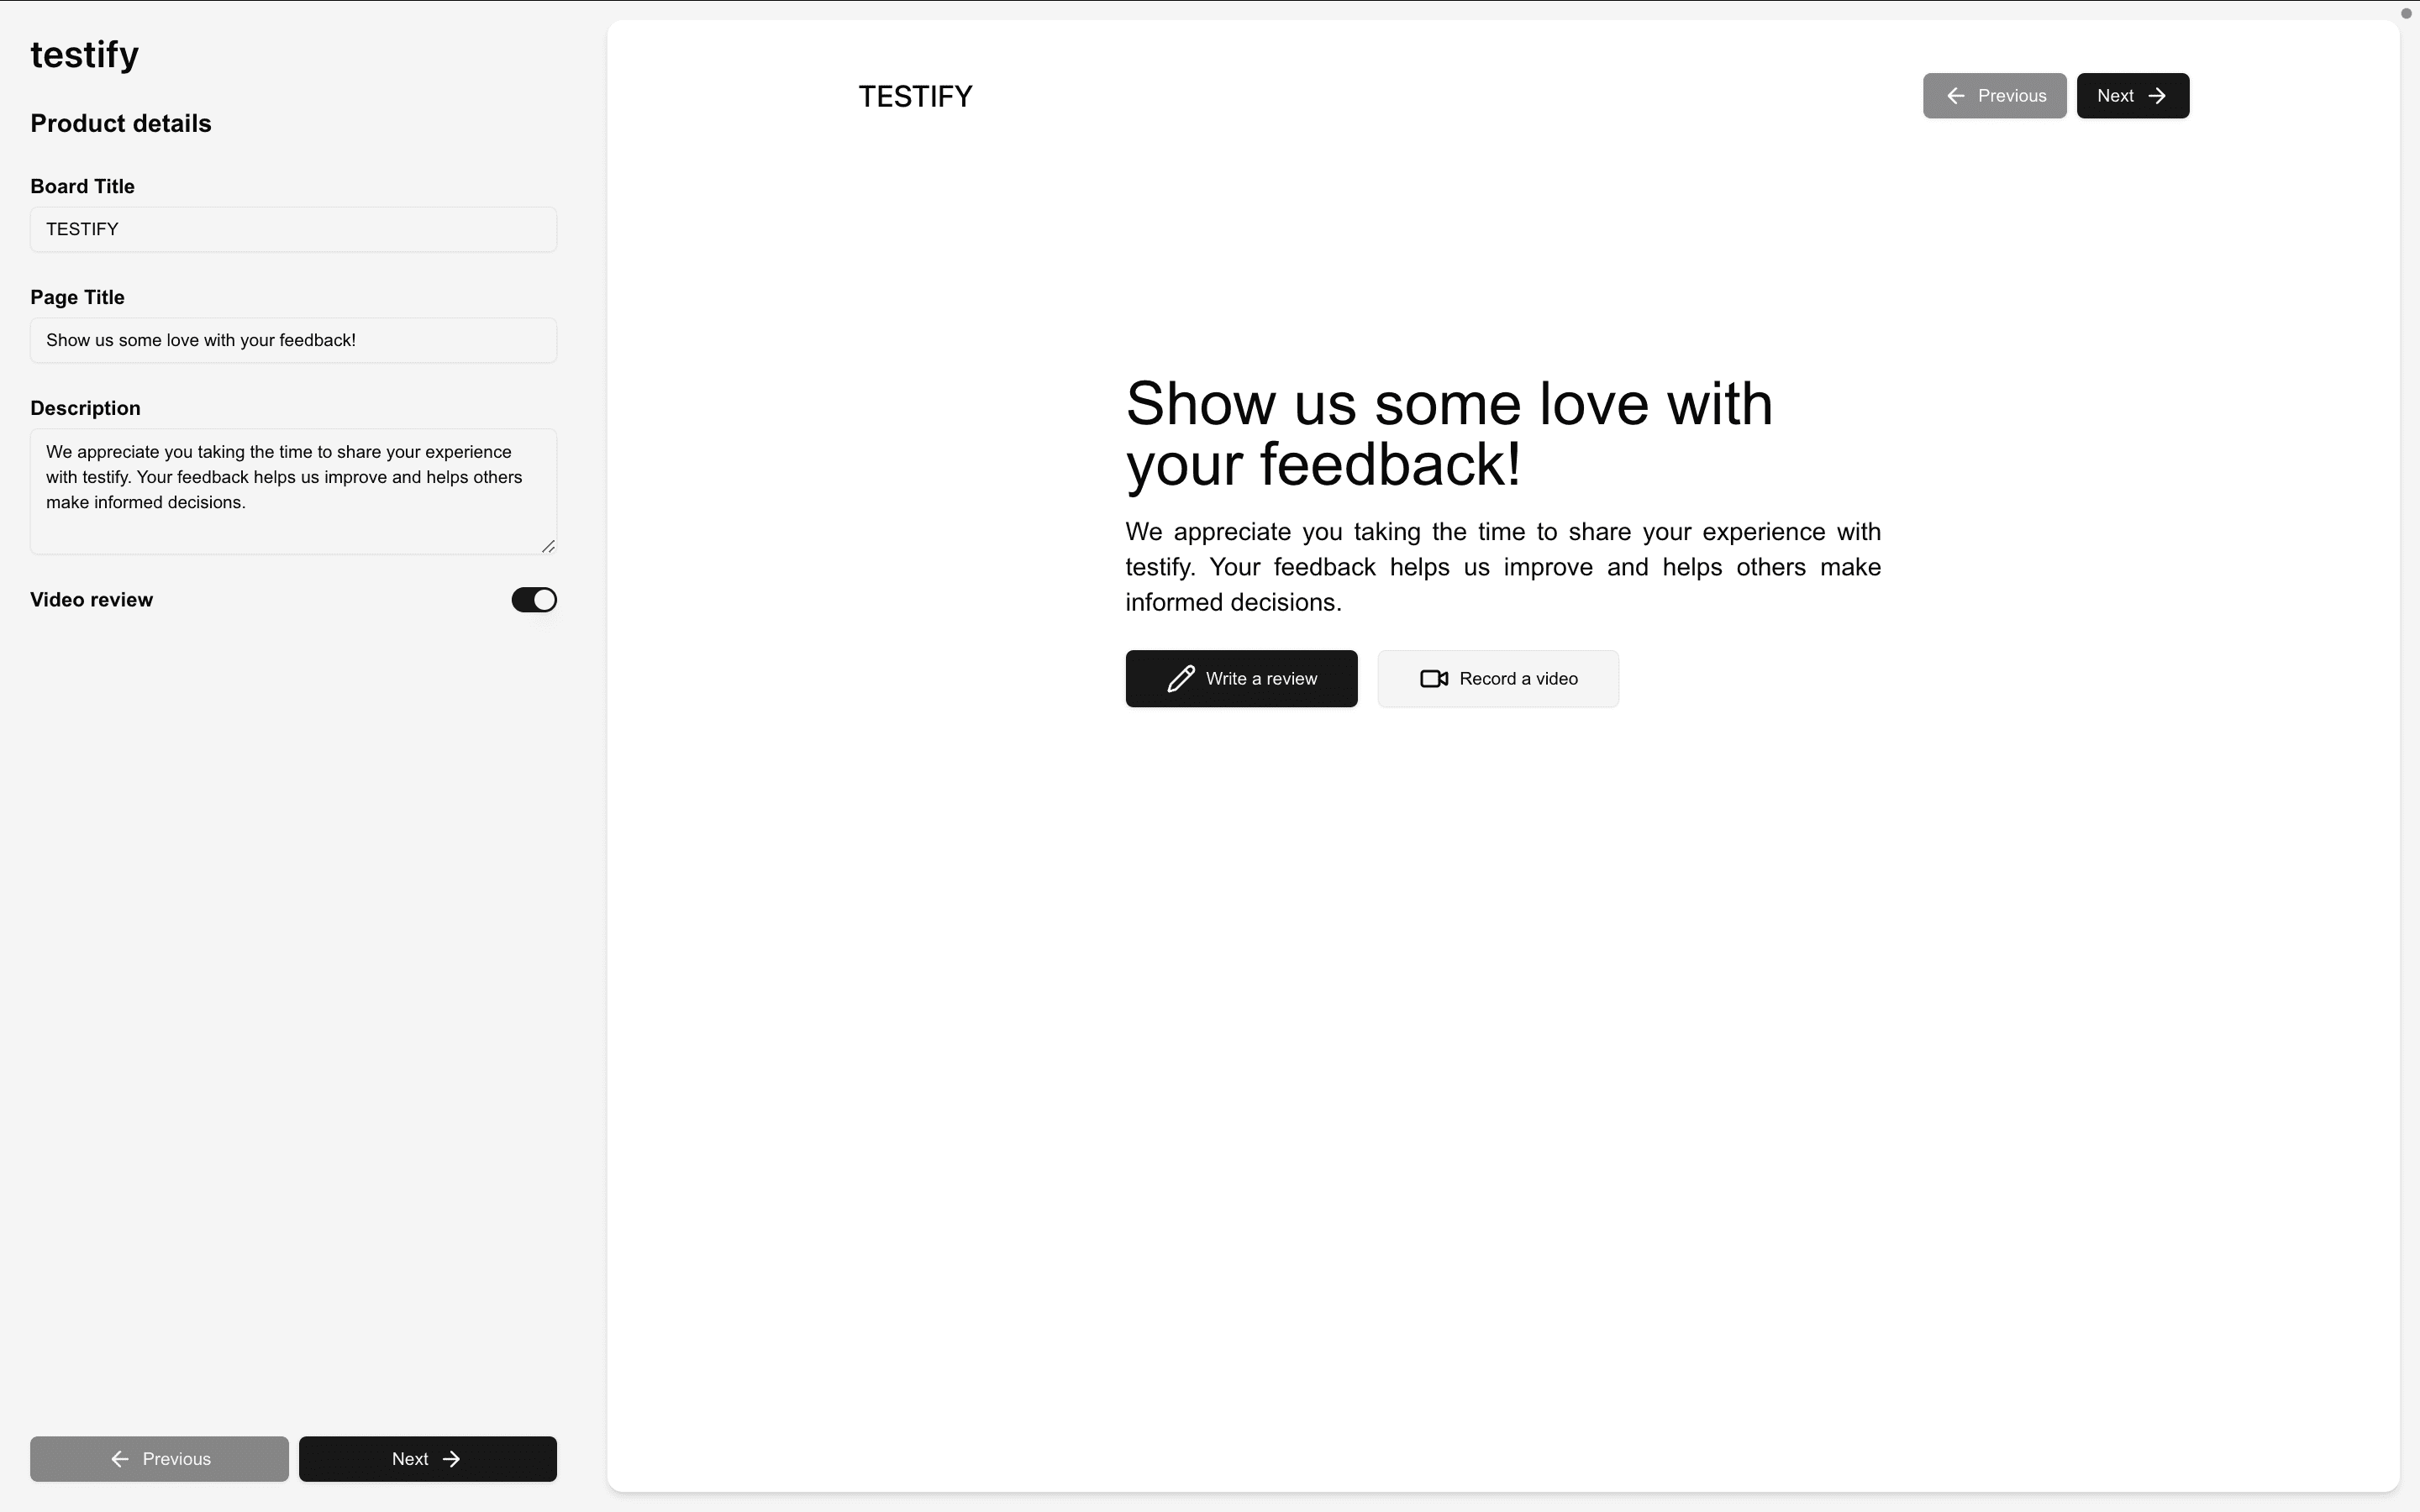This screenshot has width=2420, height=1512.
Task: Click the resize handle on the Description textarea
Action: click(x=549, y=546)
